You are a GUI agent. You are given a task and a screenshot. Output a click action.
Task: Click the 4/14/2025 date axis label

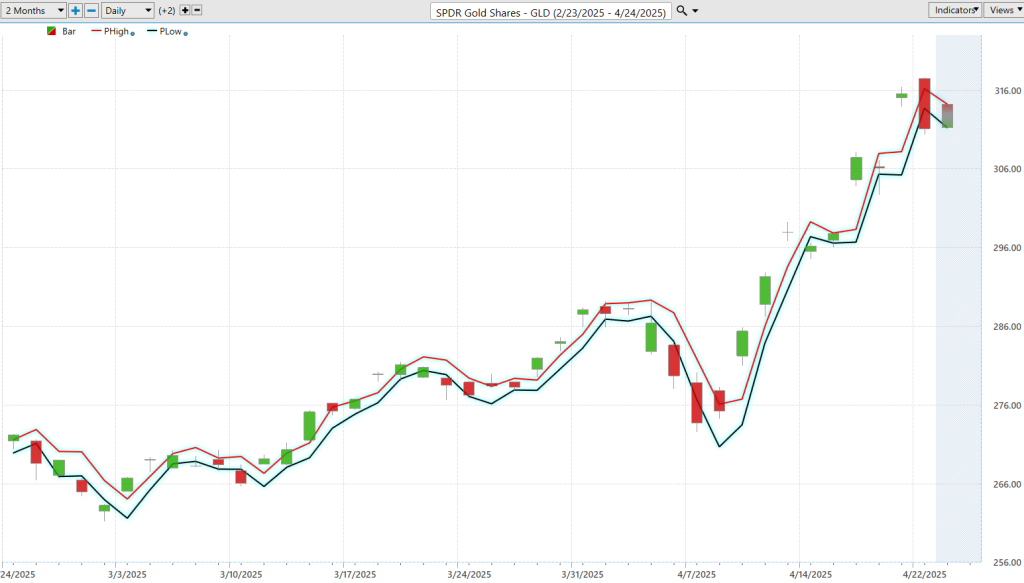point(810,575)
